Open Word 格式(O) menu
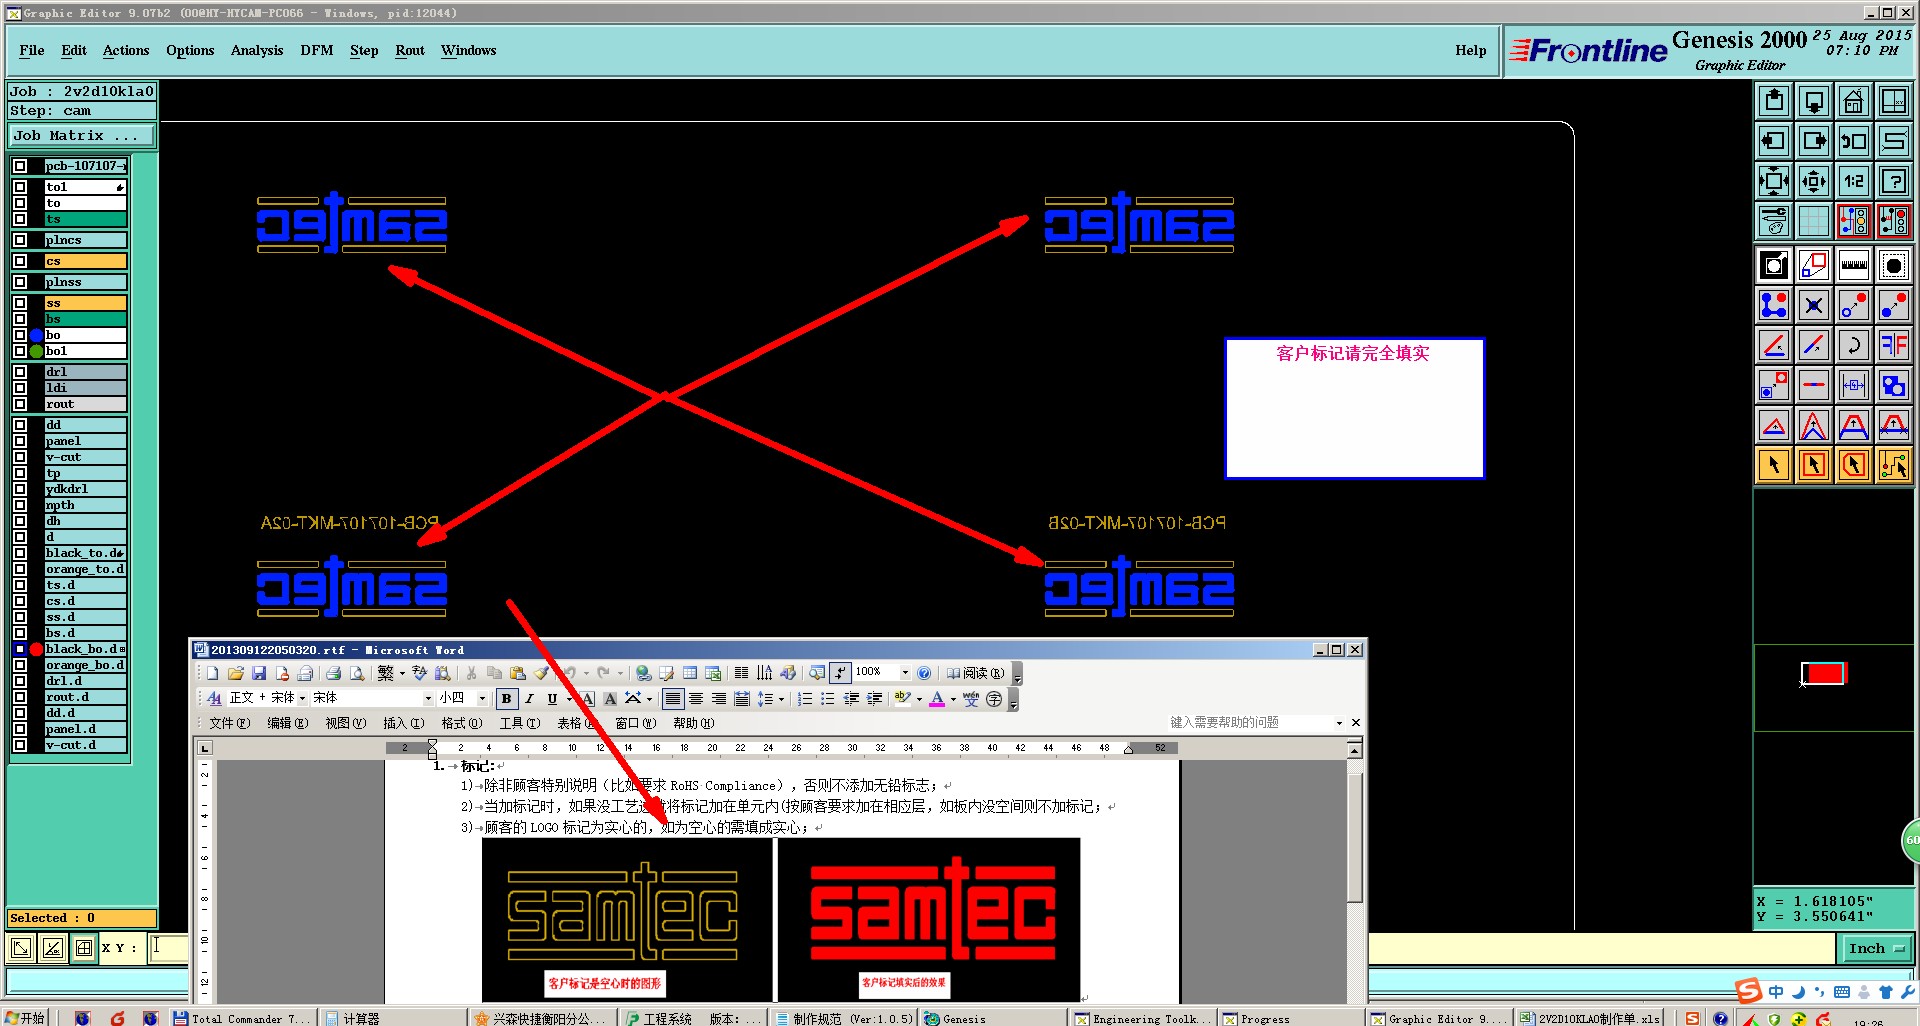The width and height of the screenshot is (1920, 1026). click(461, 723)
